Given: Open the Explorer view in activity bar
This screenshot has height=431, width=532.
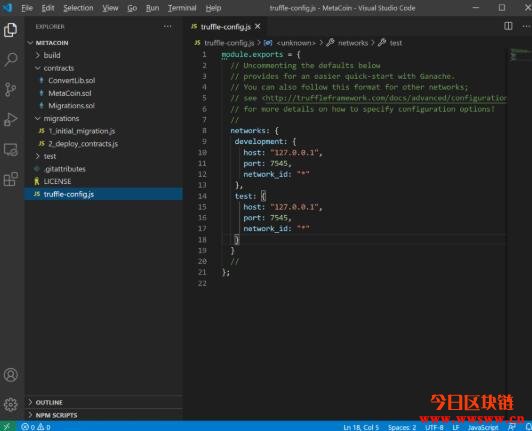Looking at the screenshot, I should pos(11,30).
